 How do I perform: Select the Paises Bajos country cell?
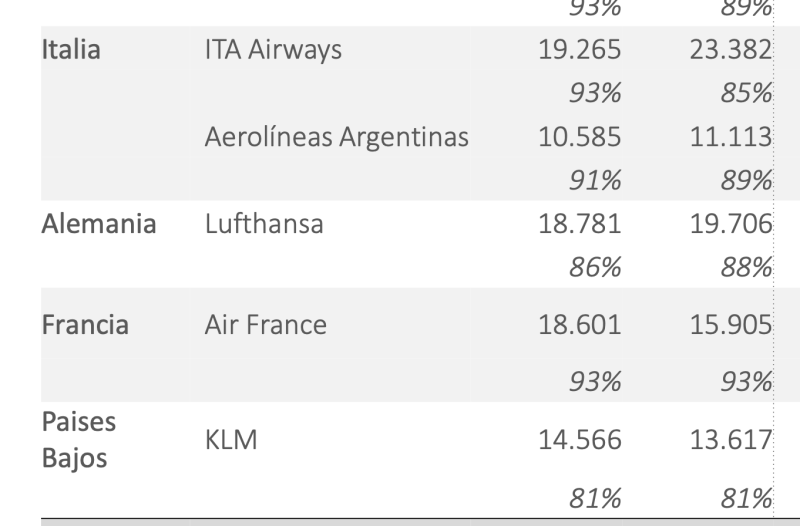click(79, 440)
